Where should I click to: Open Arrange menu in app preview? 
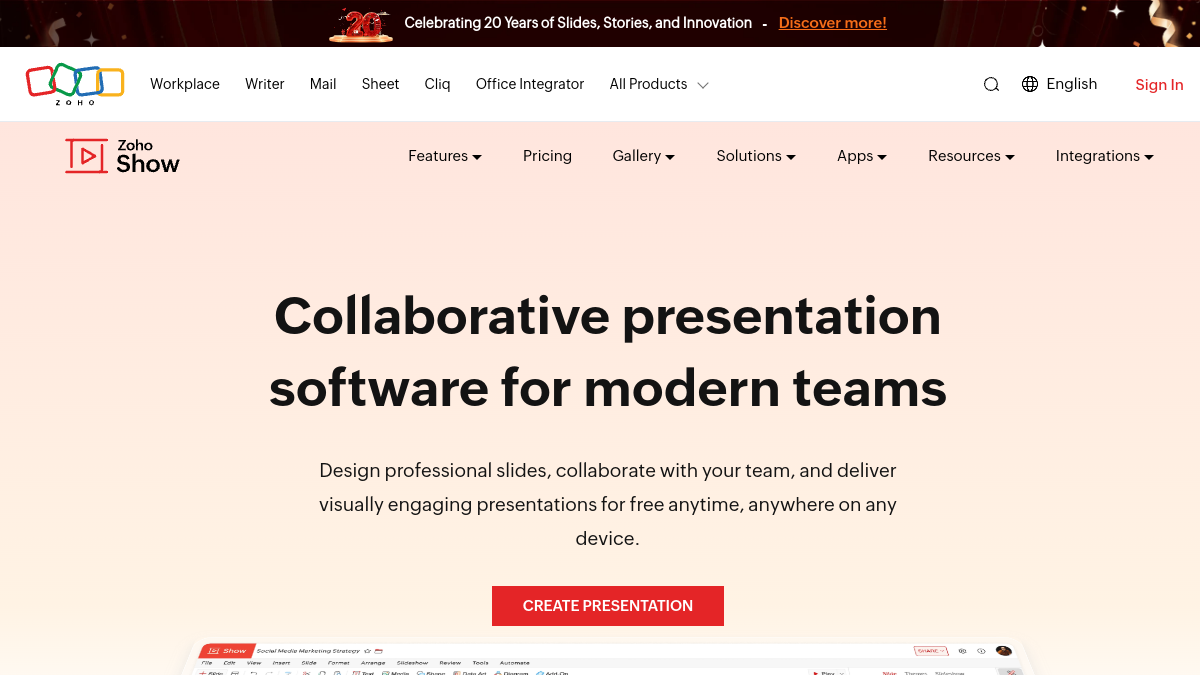pyautogui.click(x=373, y=663)
